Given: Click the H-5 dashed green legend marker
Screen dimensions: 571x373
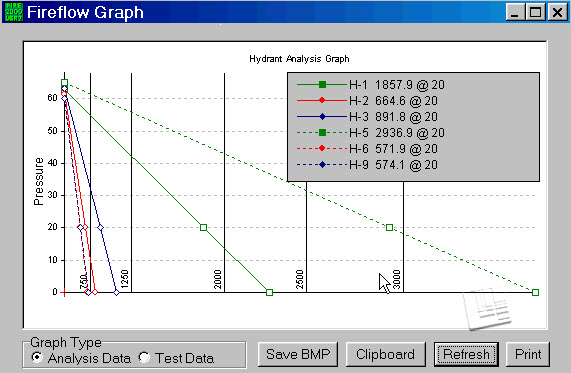Looking at the screenshot, I should click(x=322, y=133).
